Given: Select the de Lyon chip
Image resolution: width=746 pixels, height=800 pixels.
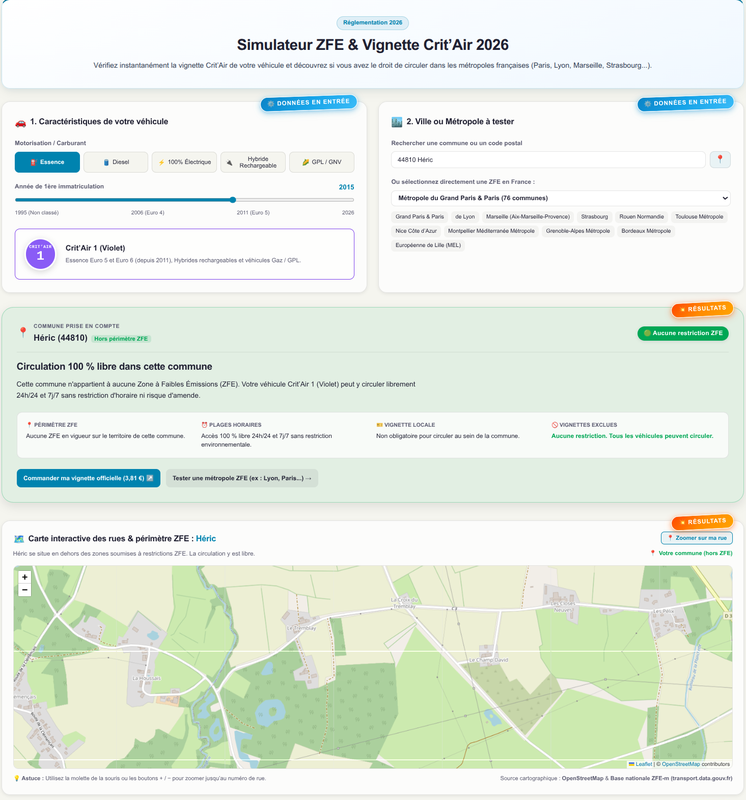Looking at the screenshot, I should pos(465,217).
